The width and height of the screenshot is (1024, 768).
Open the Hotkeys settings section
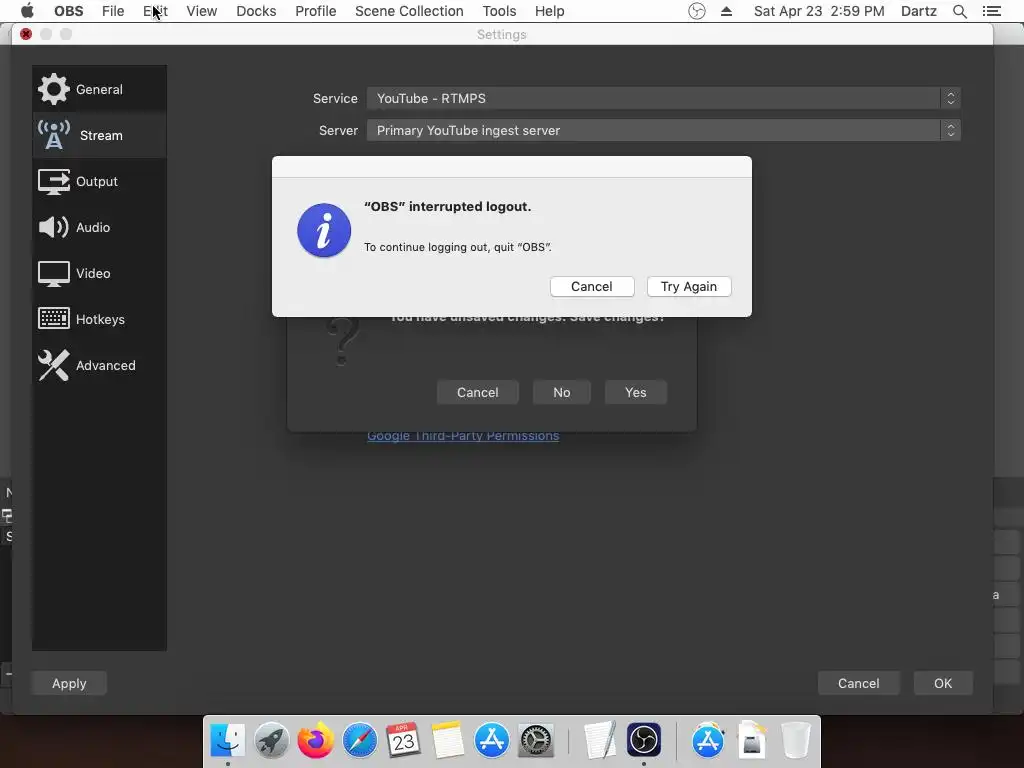99,319
